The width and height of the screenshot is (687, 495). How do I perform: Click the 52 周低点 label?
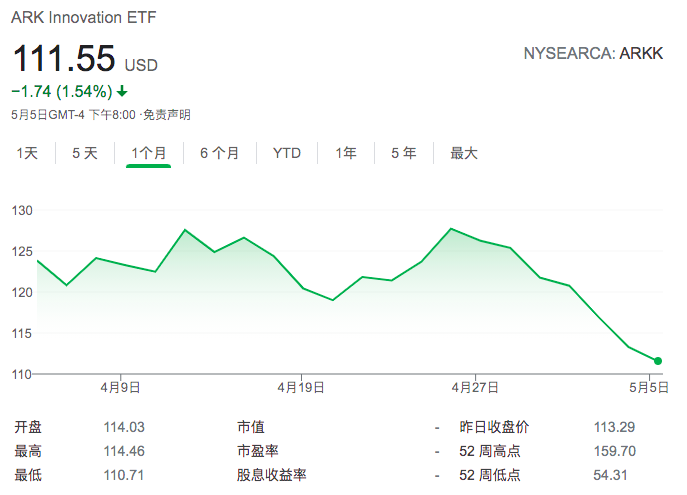pos(490,475)
